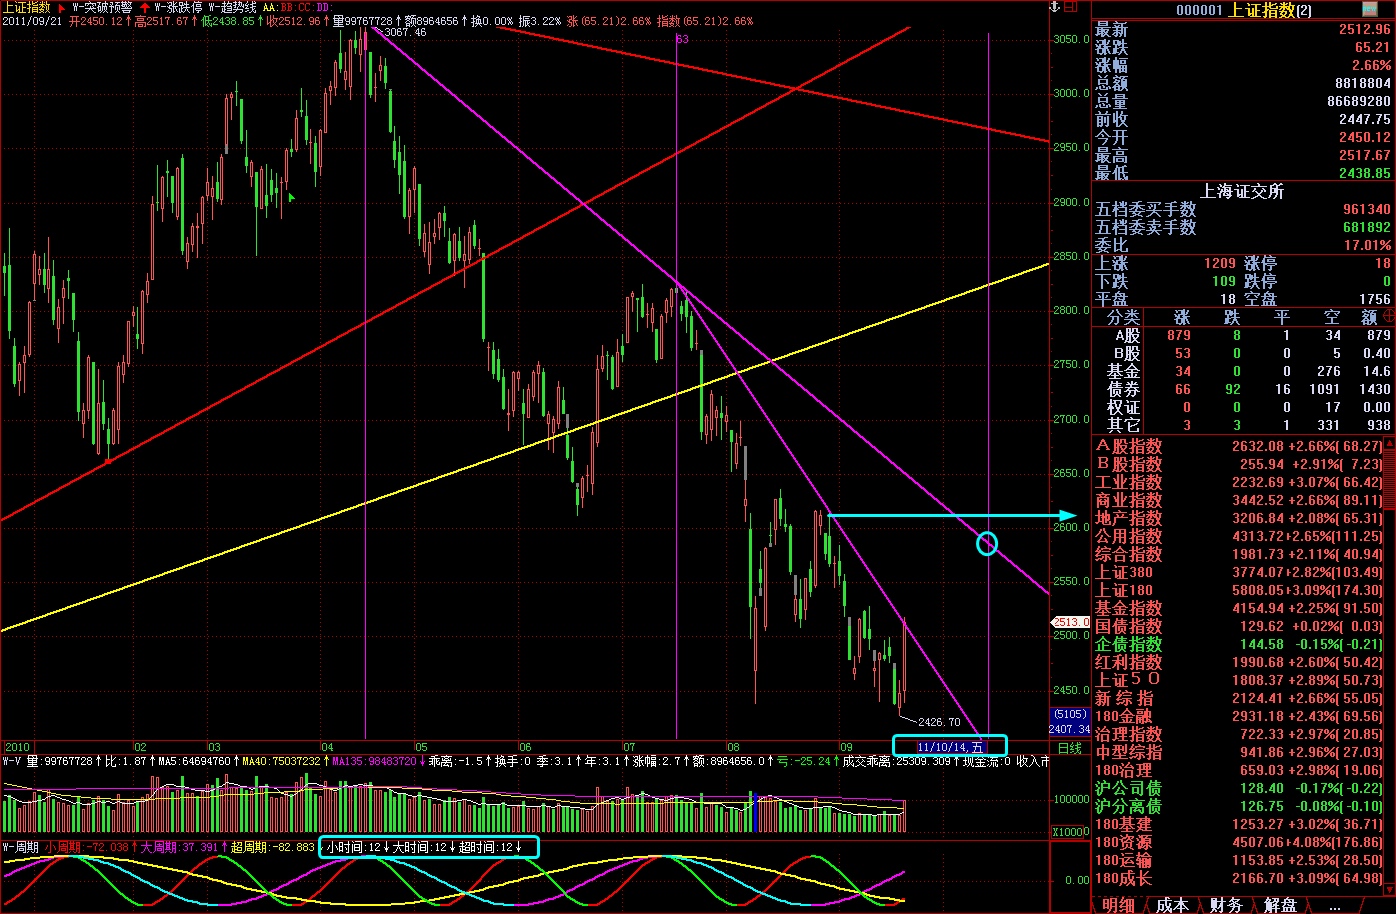Screen dimensions: 1396x914
Task: Click the anchor icon at chart top-right
Action: [1052, 7]
